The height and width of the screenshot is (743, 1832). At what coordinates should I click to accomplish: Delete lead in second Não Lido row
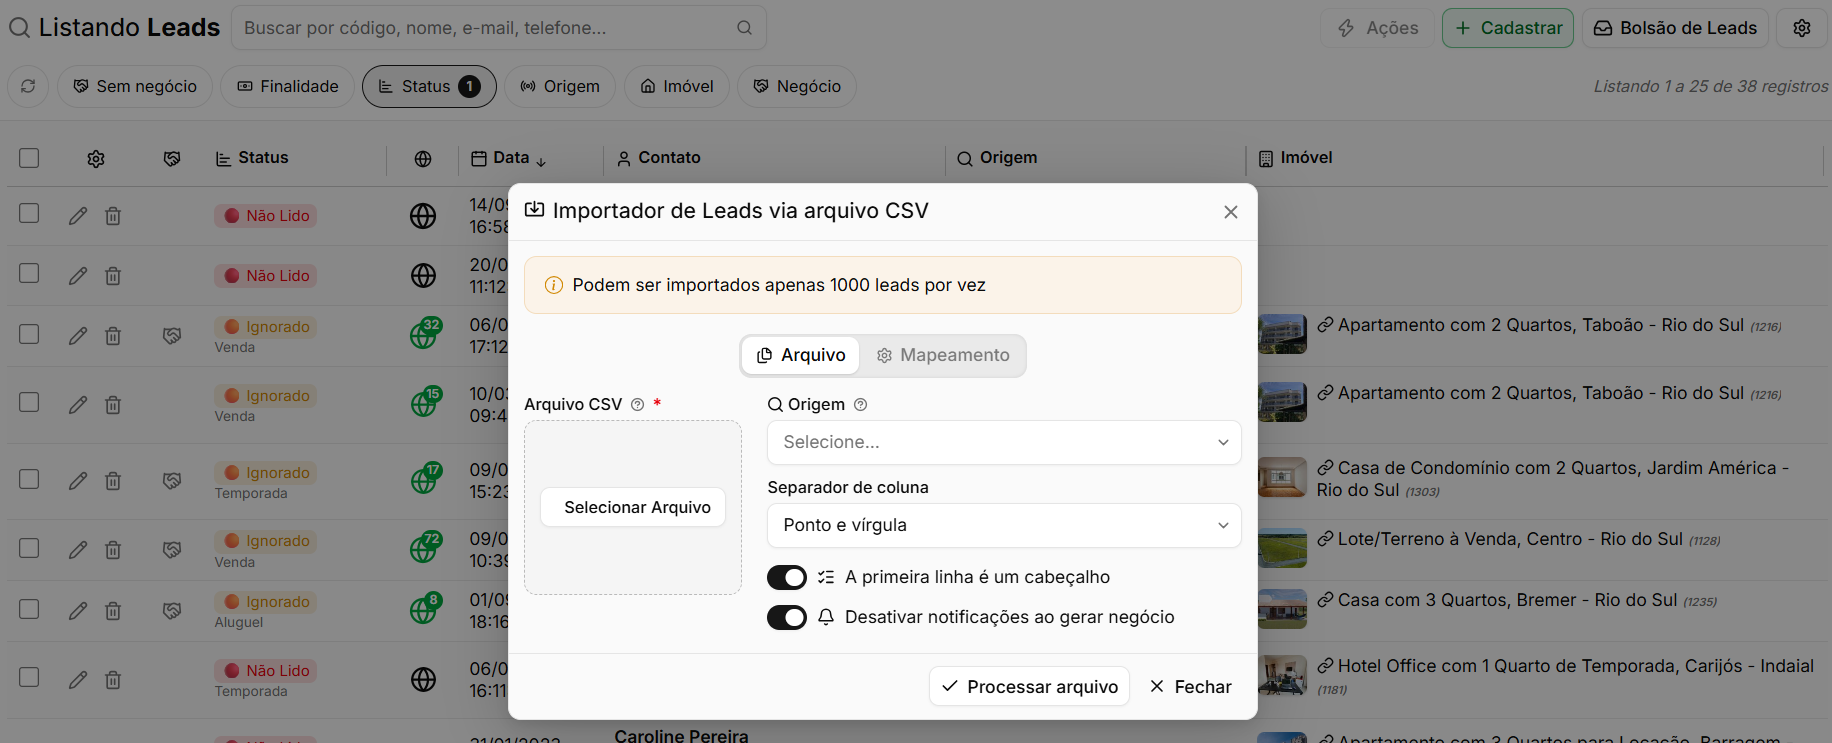pos(113,276)
